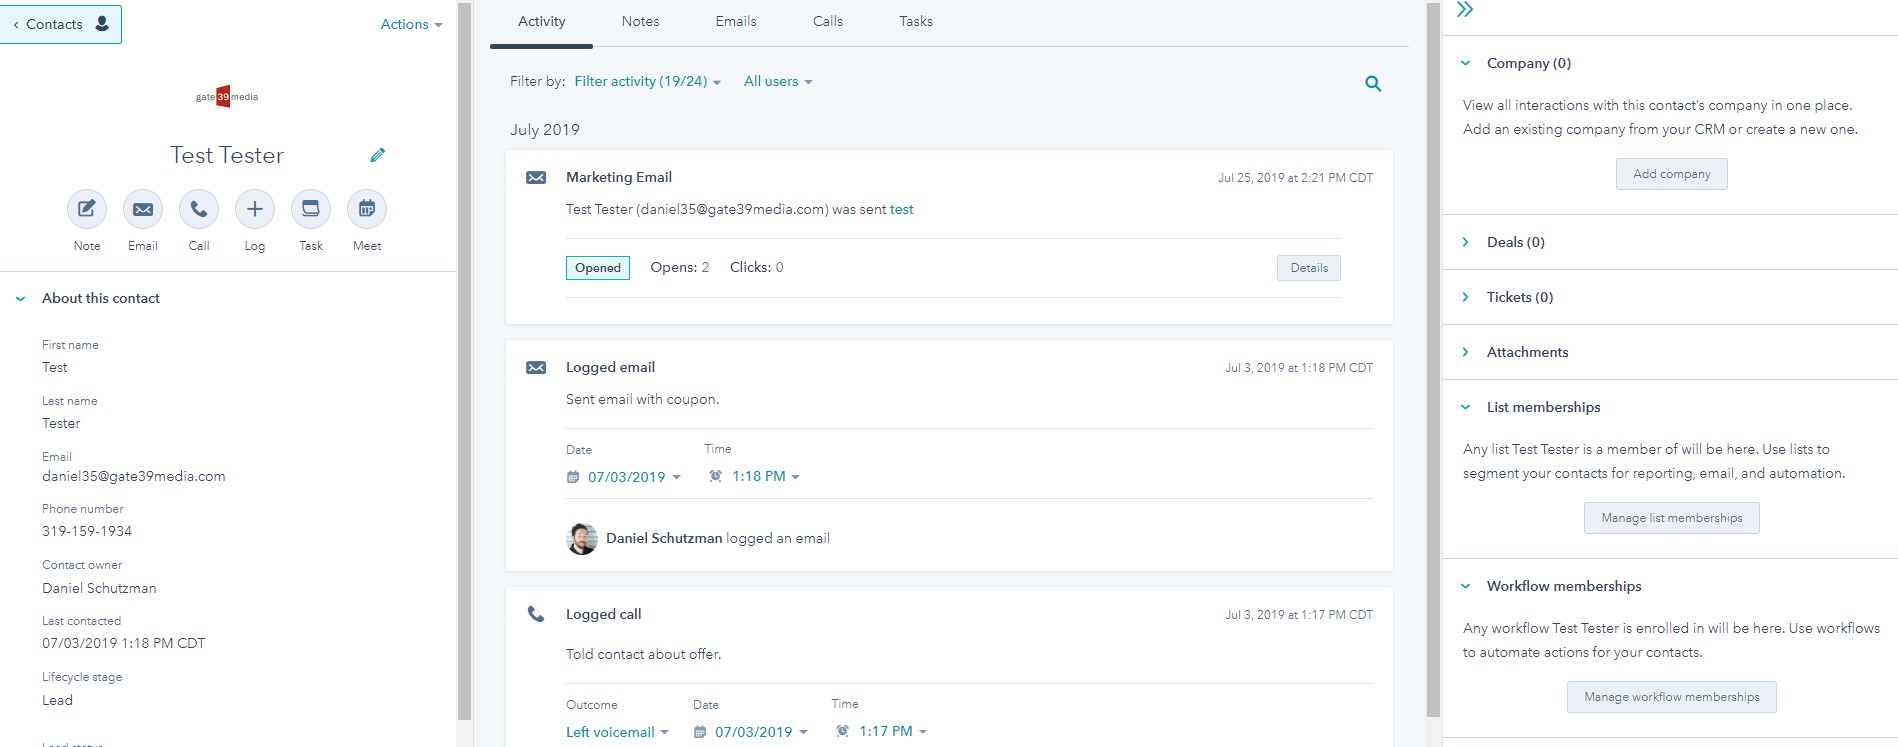The width and height of the screenshot is (1898, 747).
Task: Click 'Told contact about offer.' text
Action: point(643,654)
